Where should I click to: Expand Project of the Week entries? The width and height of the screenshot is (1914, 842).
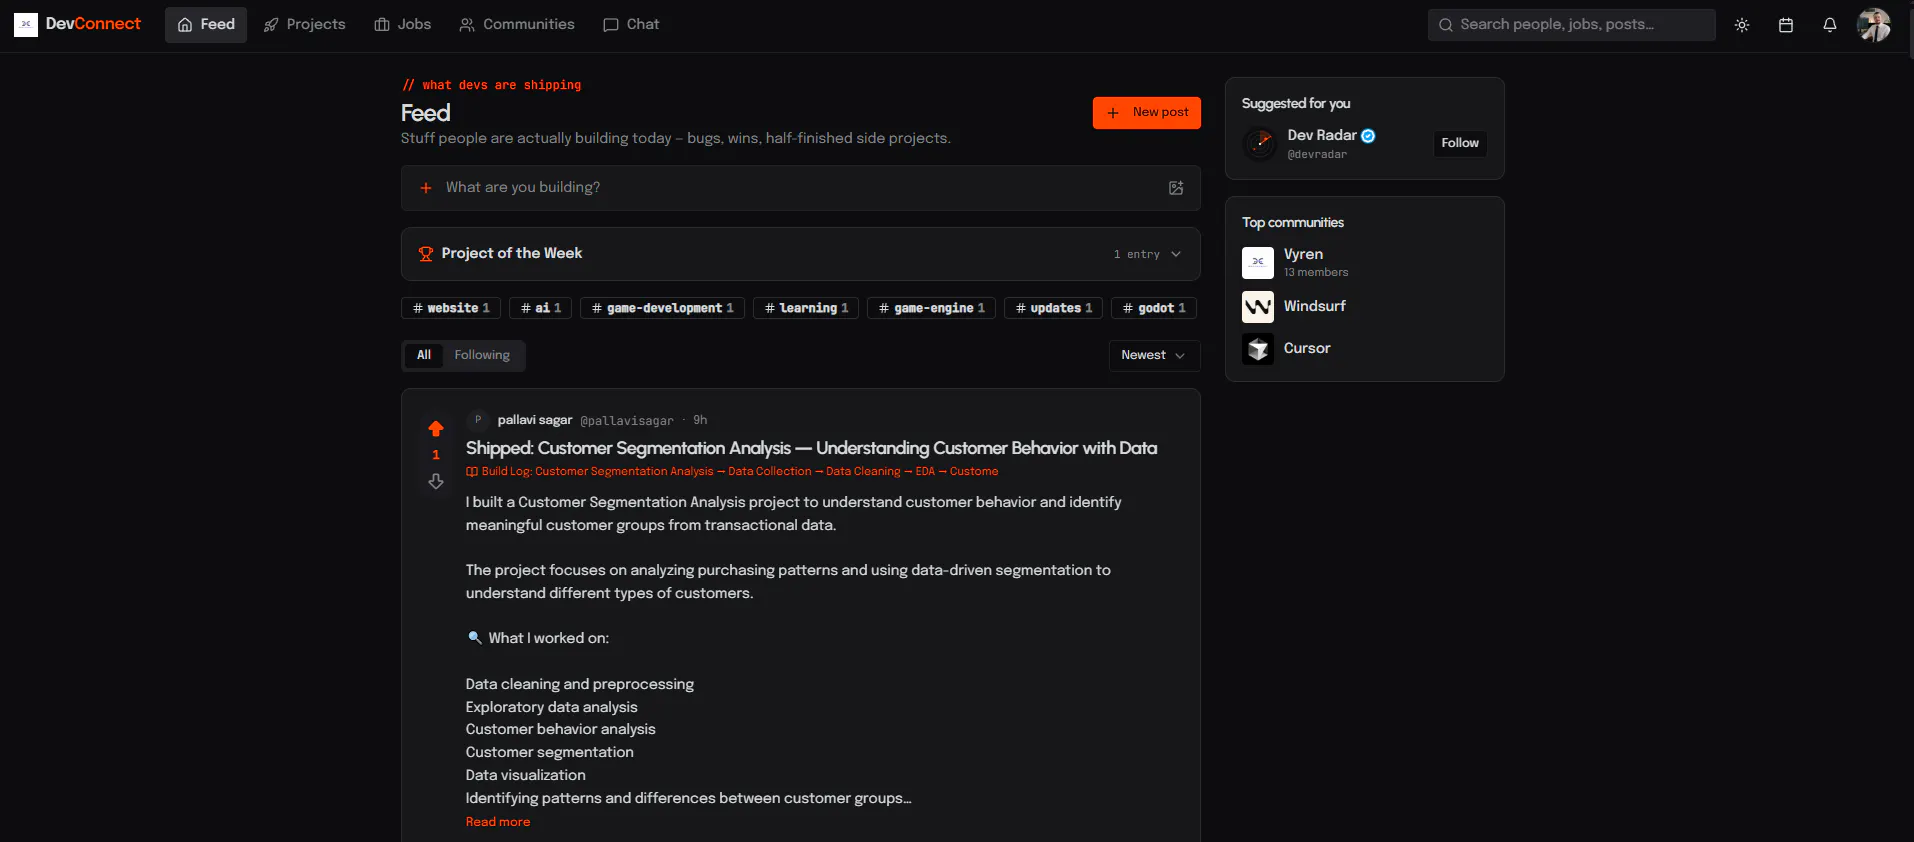(x=800, y=254)
